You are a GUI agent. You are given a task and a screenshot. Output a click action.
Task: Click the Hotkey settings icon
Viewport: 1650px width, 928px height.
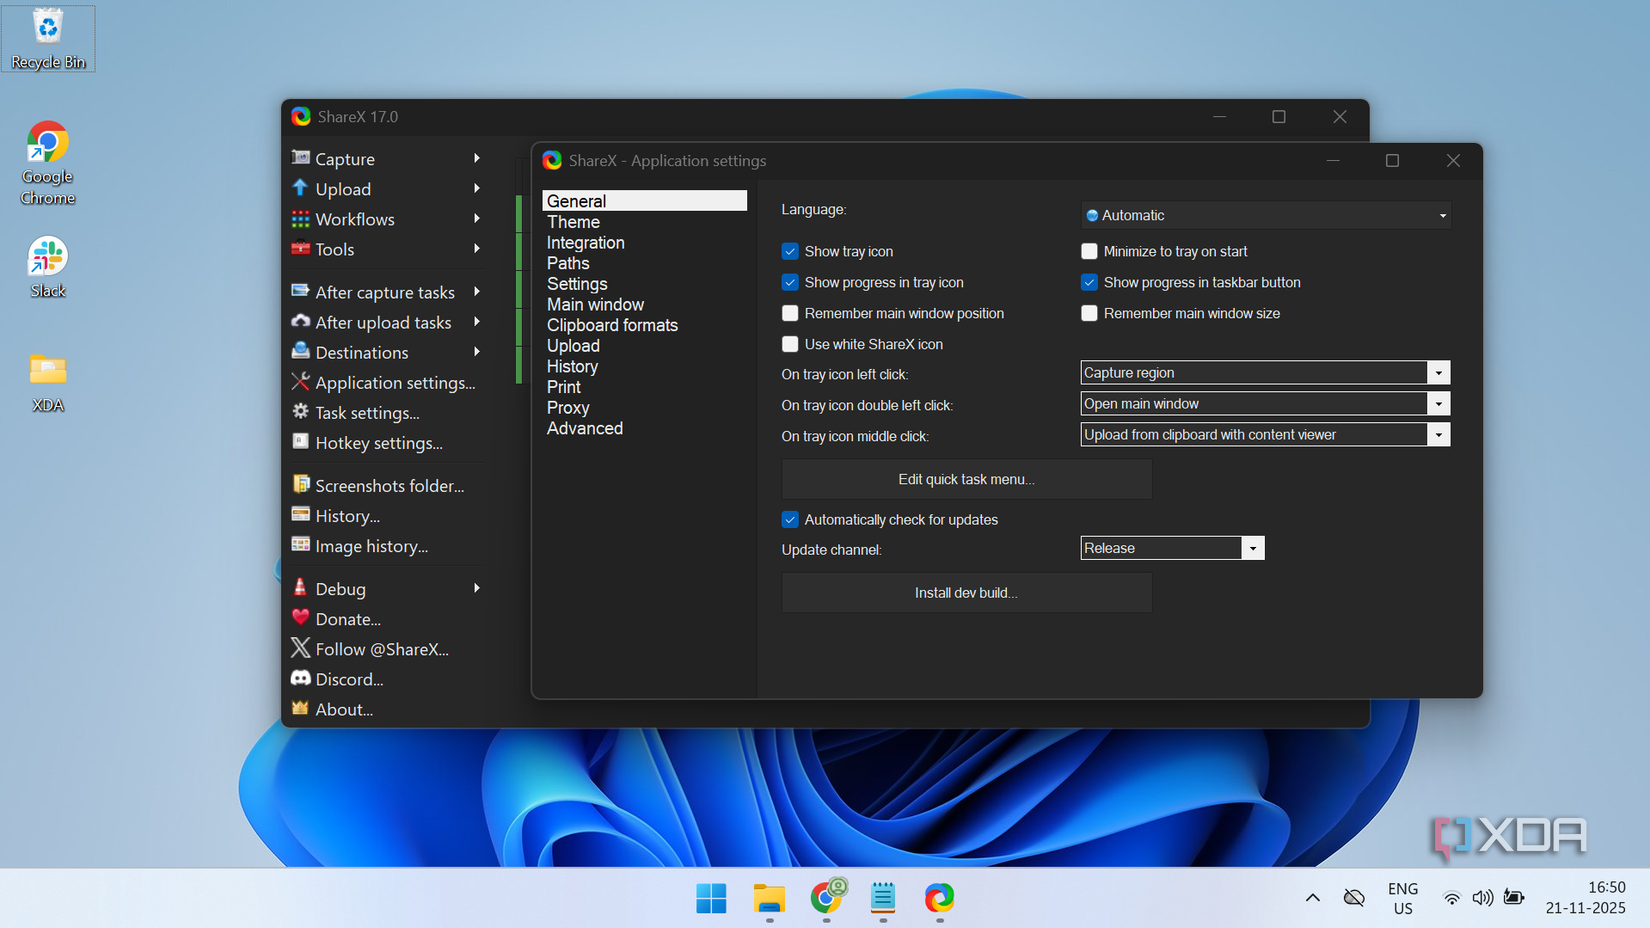(300, 441)
